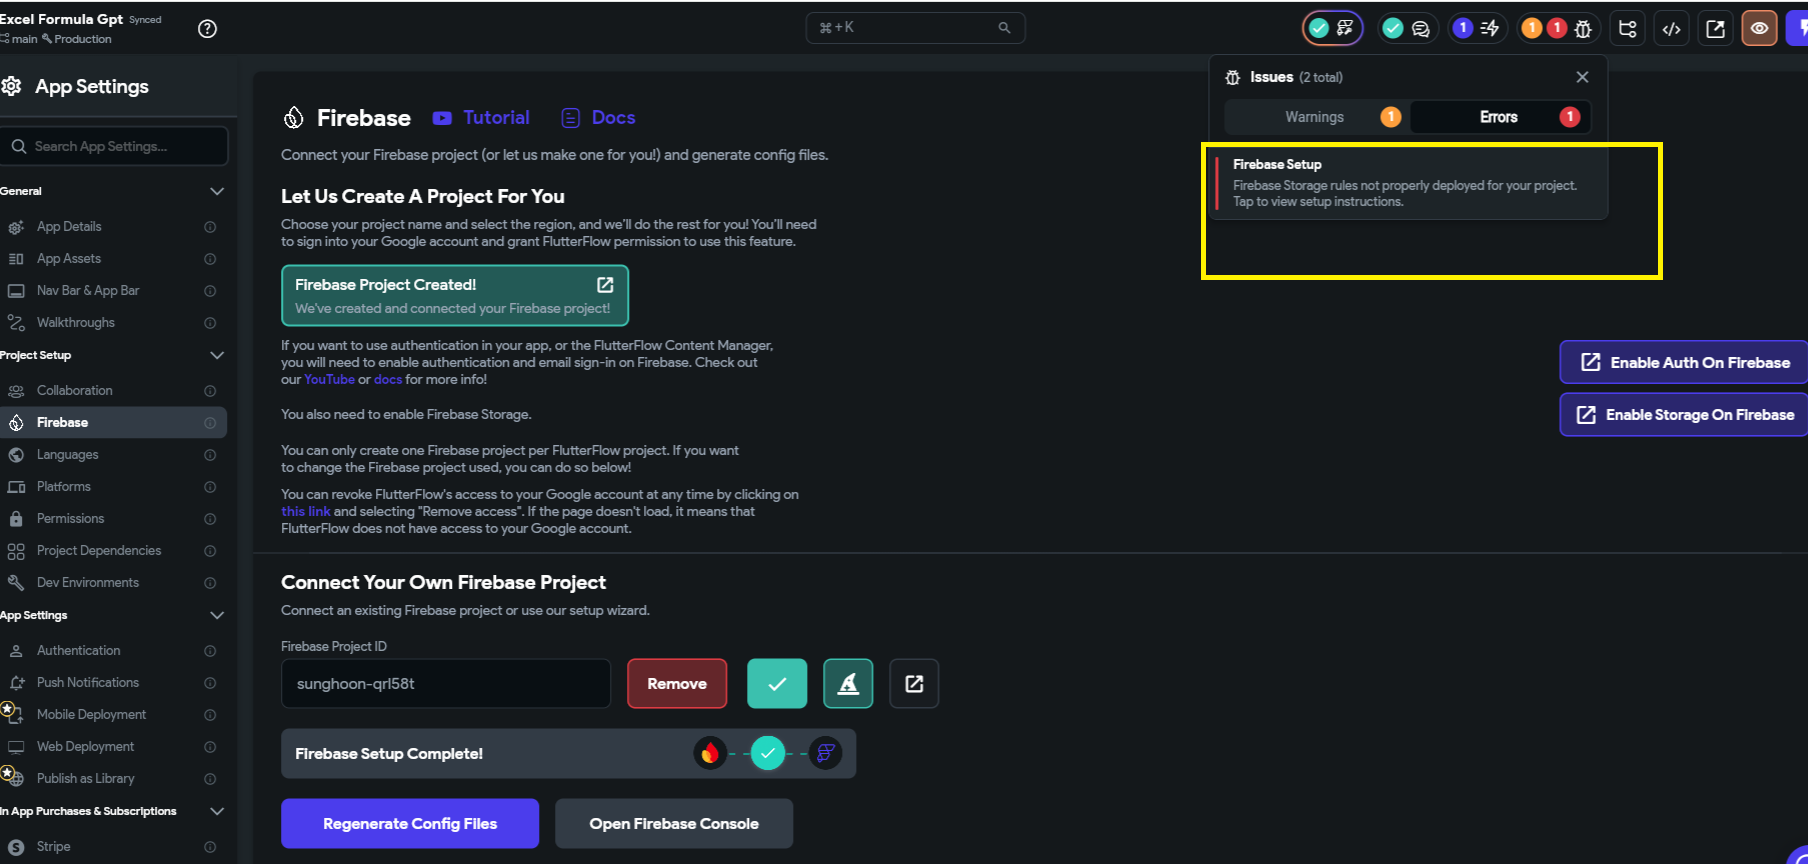Open the help question mark icon

coord(207,29)
